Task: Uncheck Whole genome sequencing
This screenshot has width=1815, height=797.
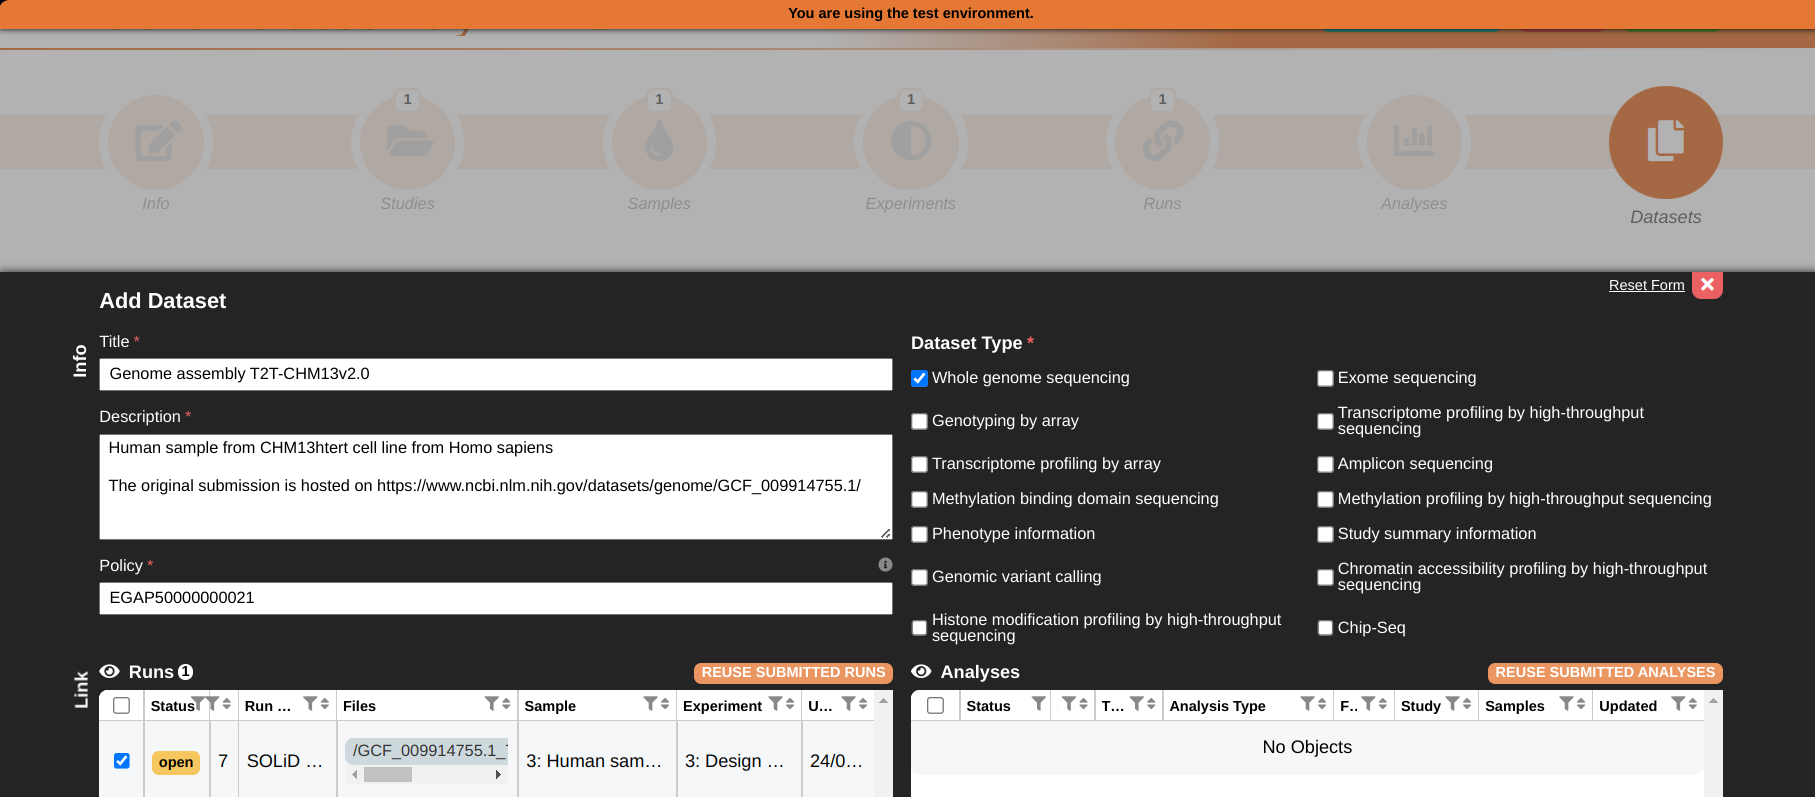Action: tap(919, 378)
